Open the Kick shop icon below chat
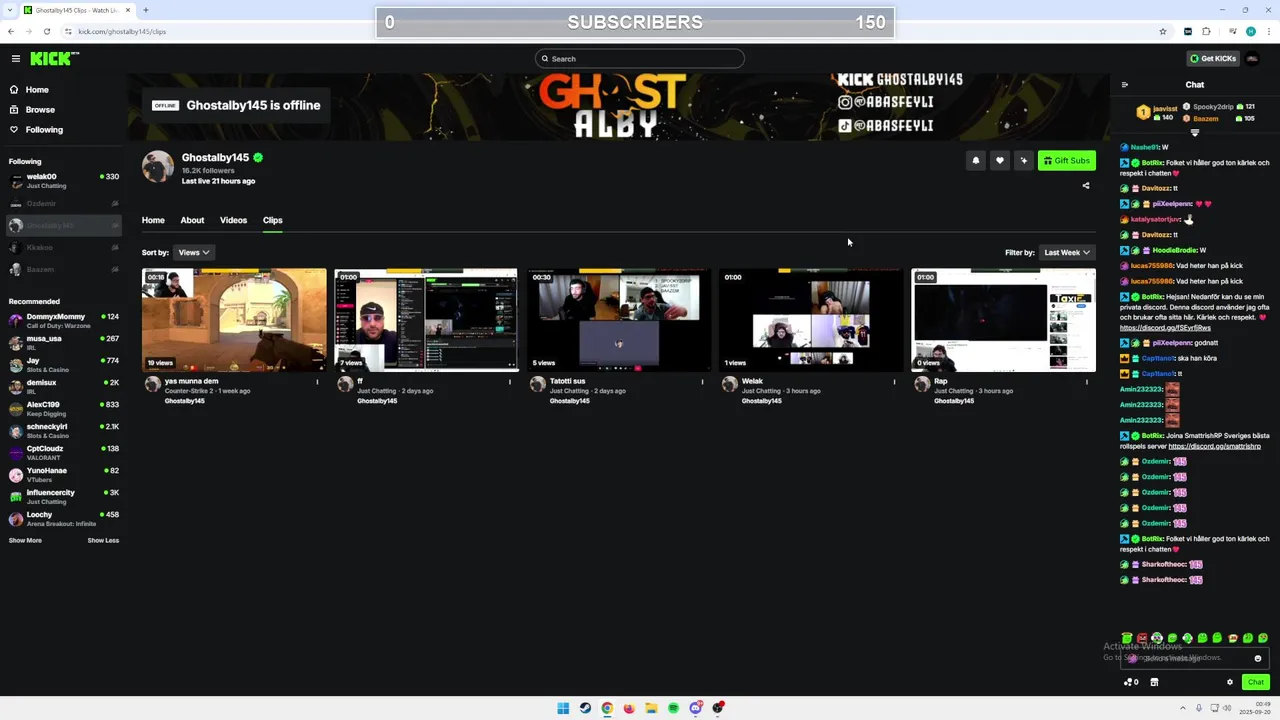The image size is (1280, 720). [1154, 682]
